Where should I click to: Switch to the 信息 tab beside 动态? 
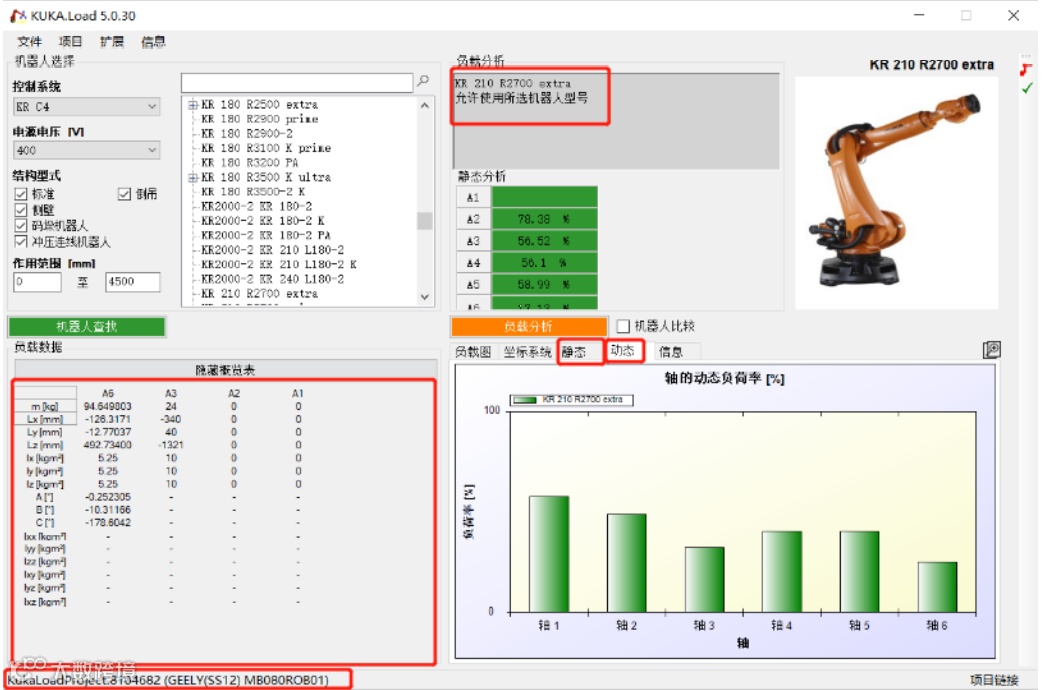[x=671, y=352]
